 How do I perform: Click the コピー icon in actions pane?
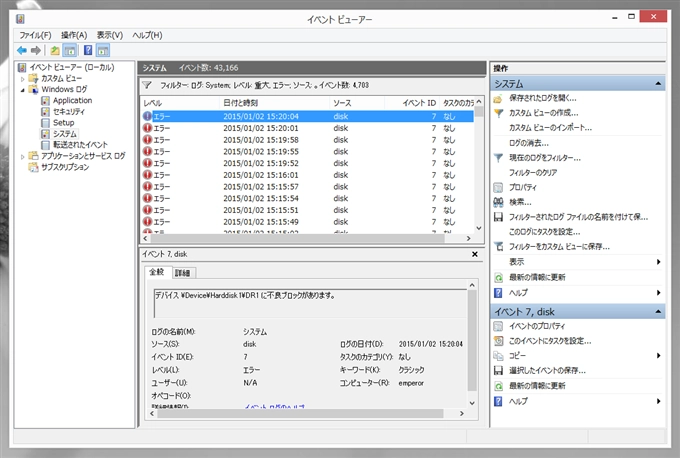coord(498,356)
